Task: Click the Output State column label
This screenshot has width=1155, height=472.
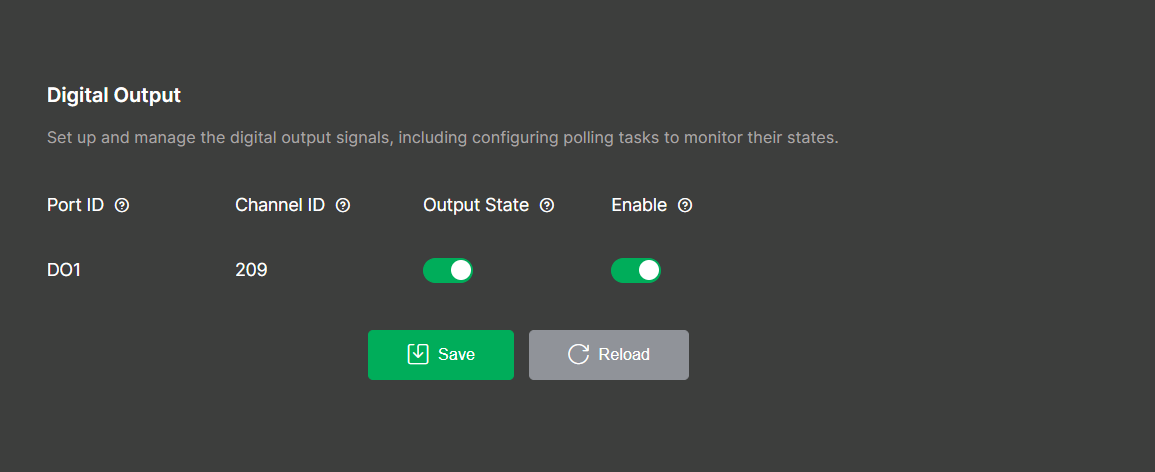Action: click(476, 205)
